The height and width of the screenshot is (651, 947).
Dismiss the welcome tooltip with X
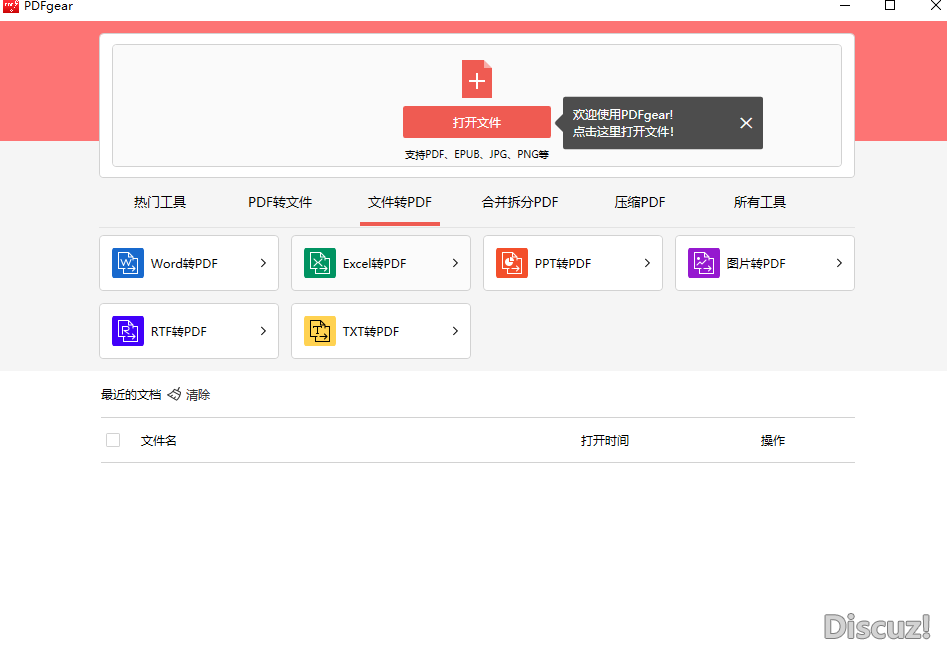click(746, 123)
